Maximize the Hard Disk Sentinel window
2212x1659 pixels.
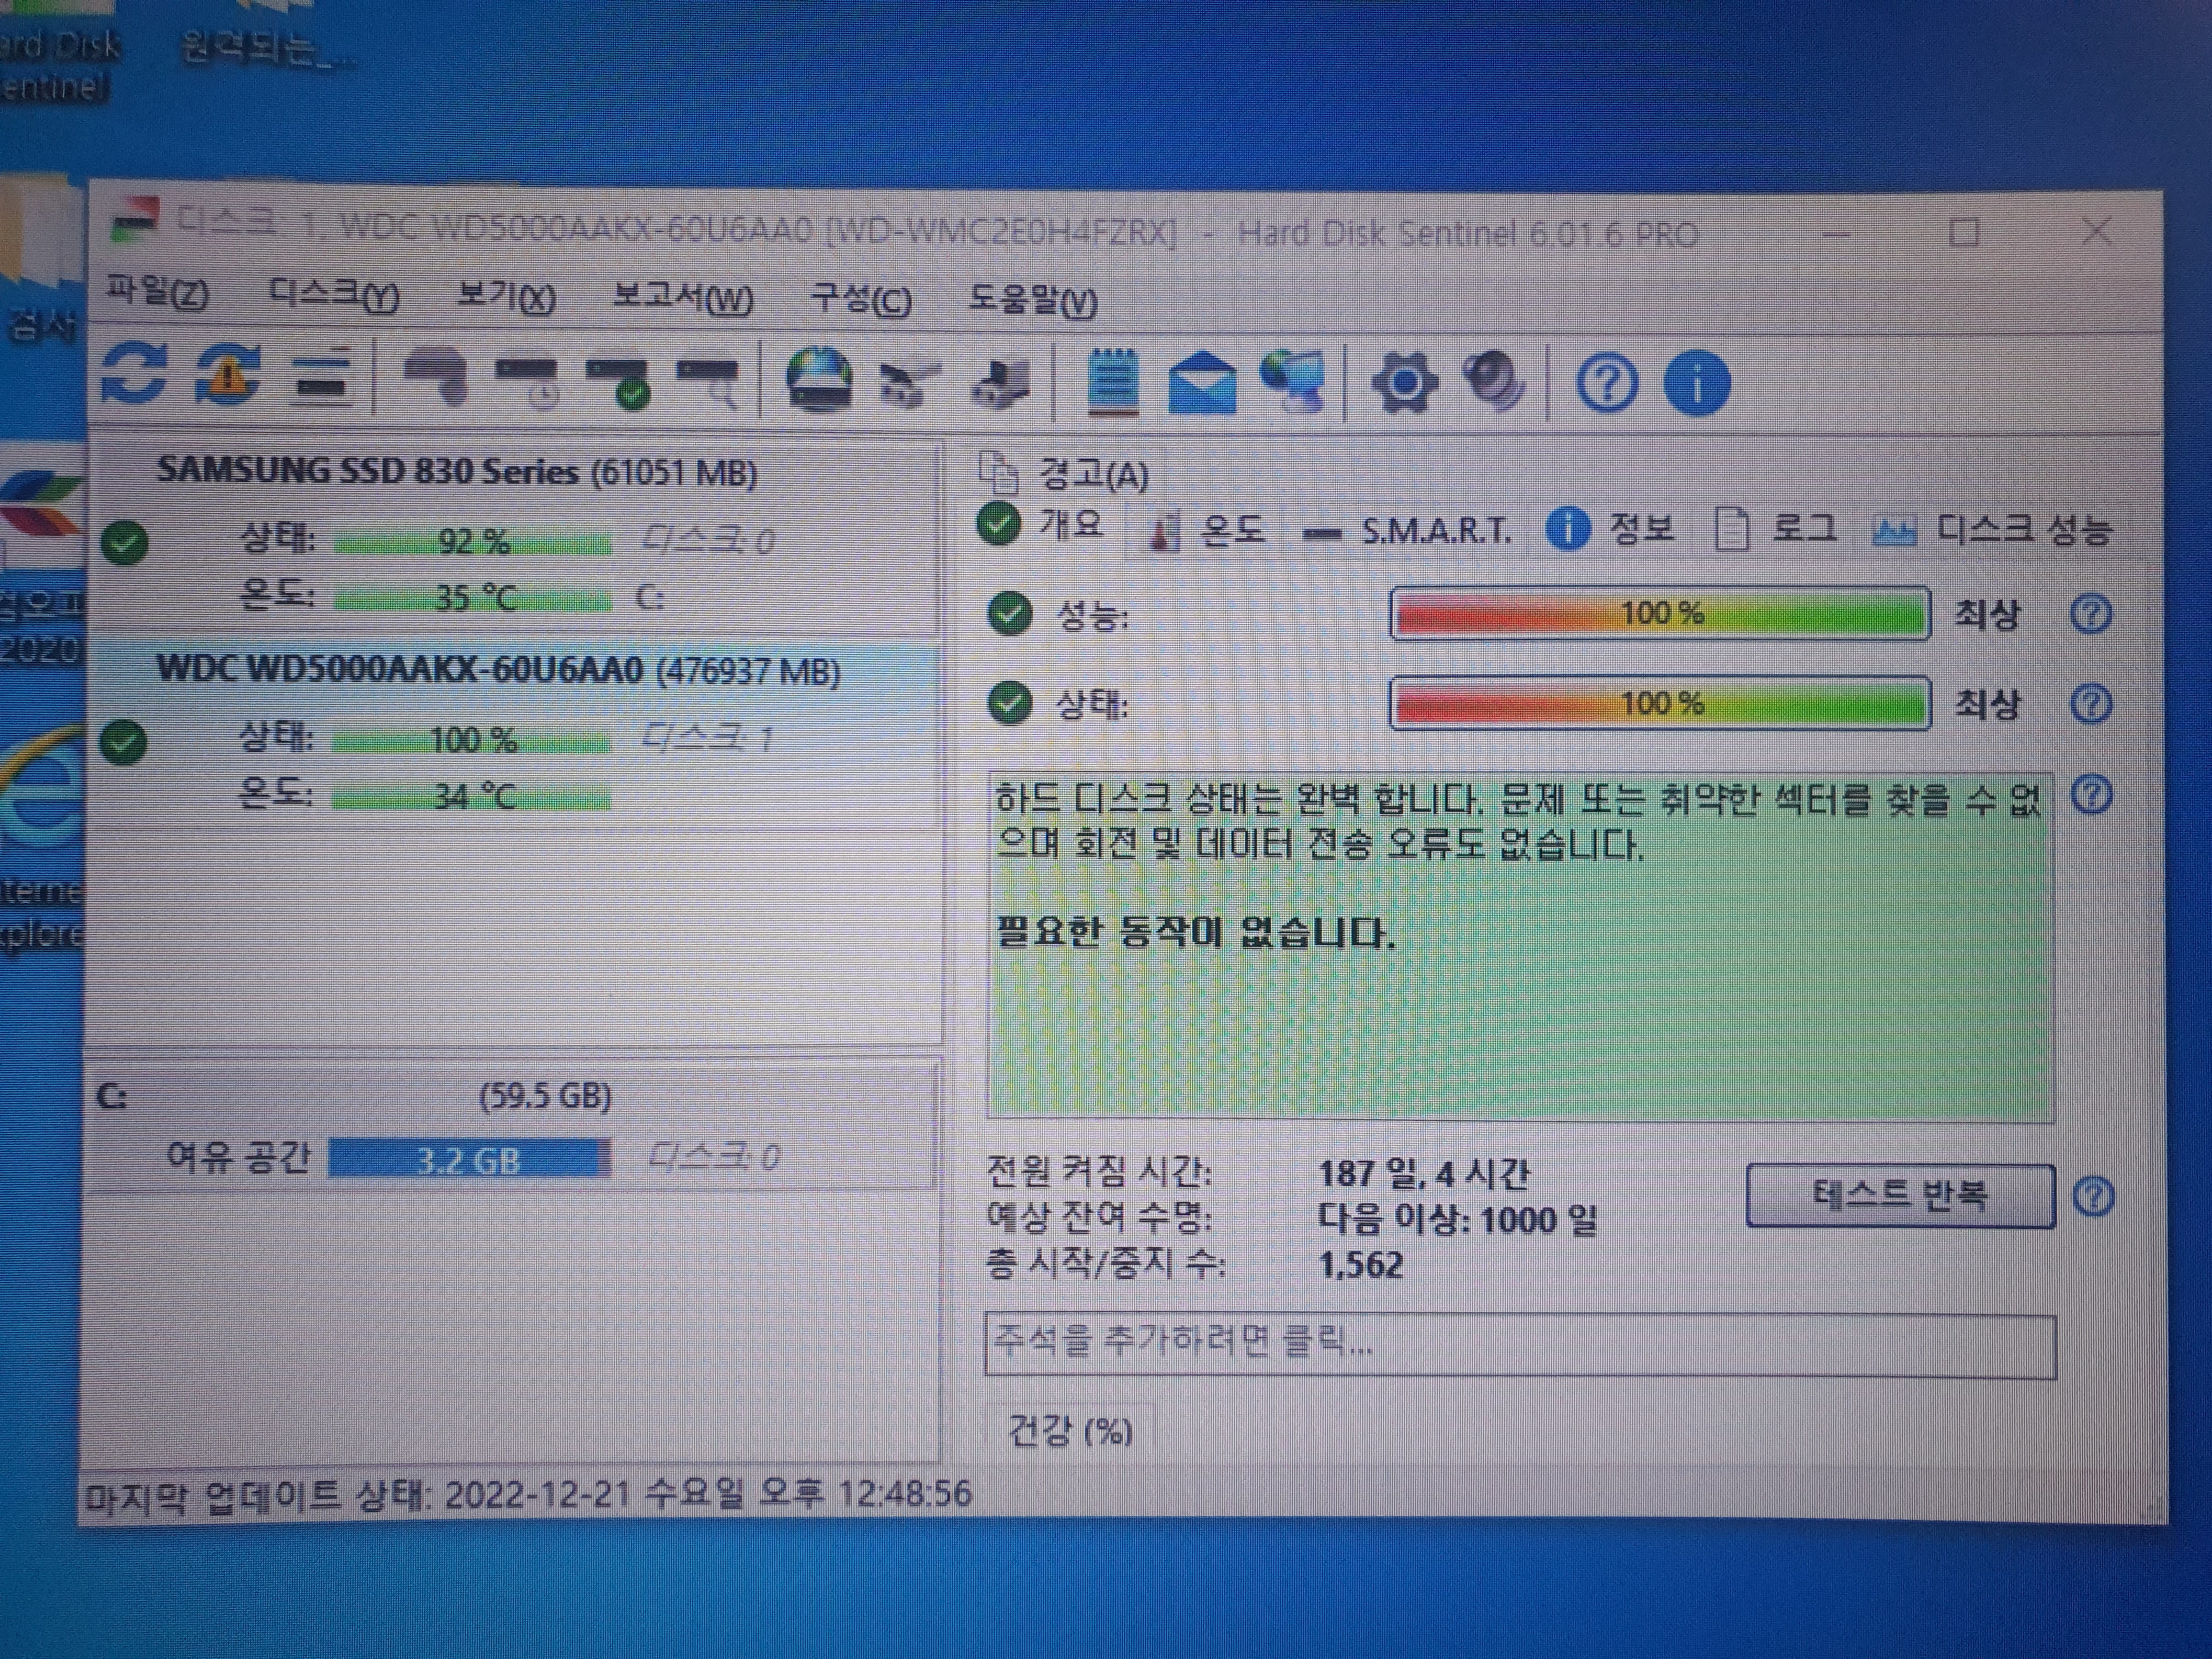click(x=1964, y=233)
